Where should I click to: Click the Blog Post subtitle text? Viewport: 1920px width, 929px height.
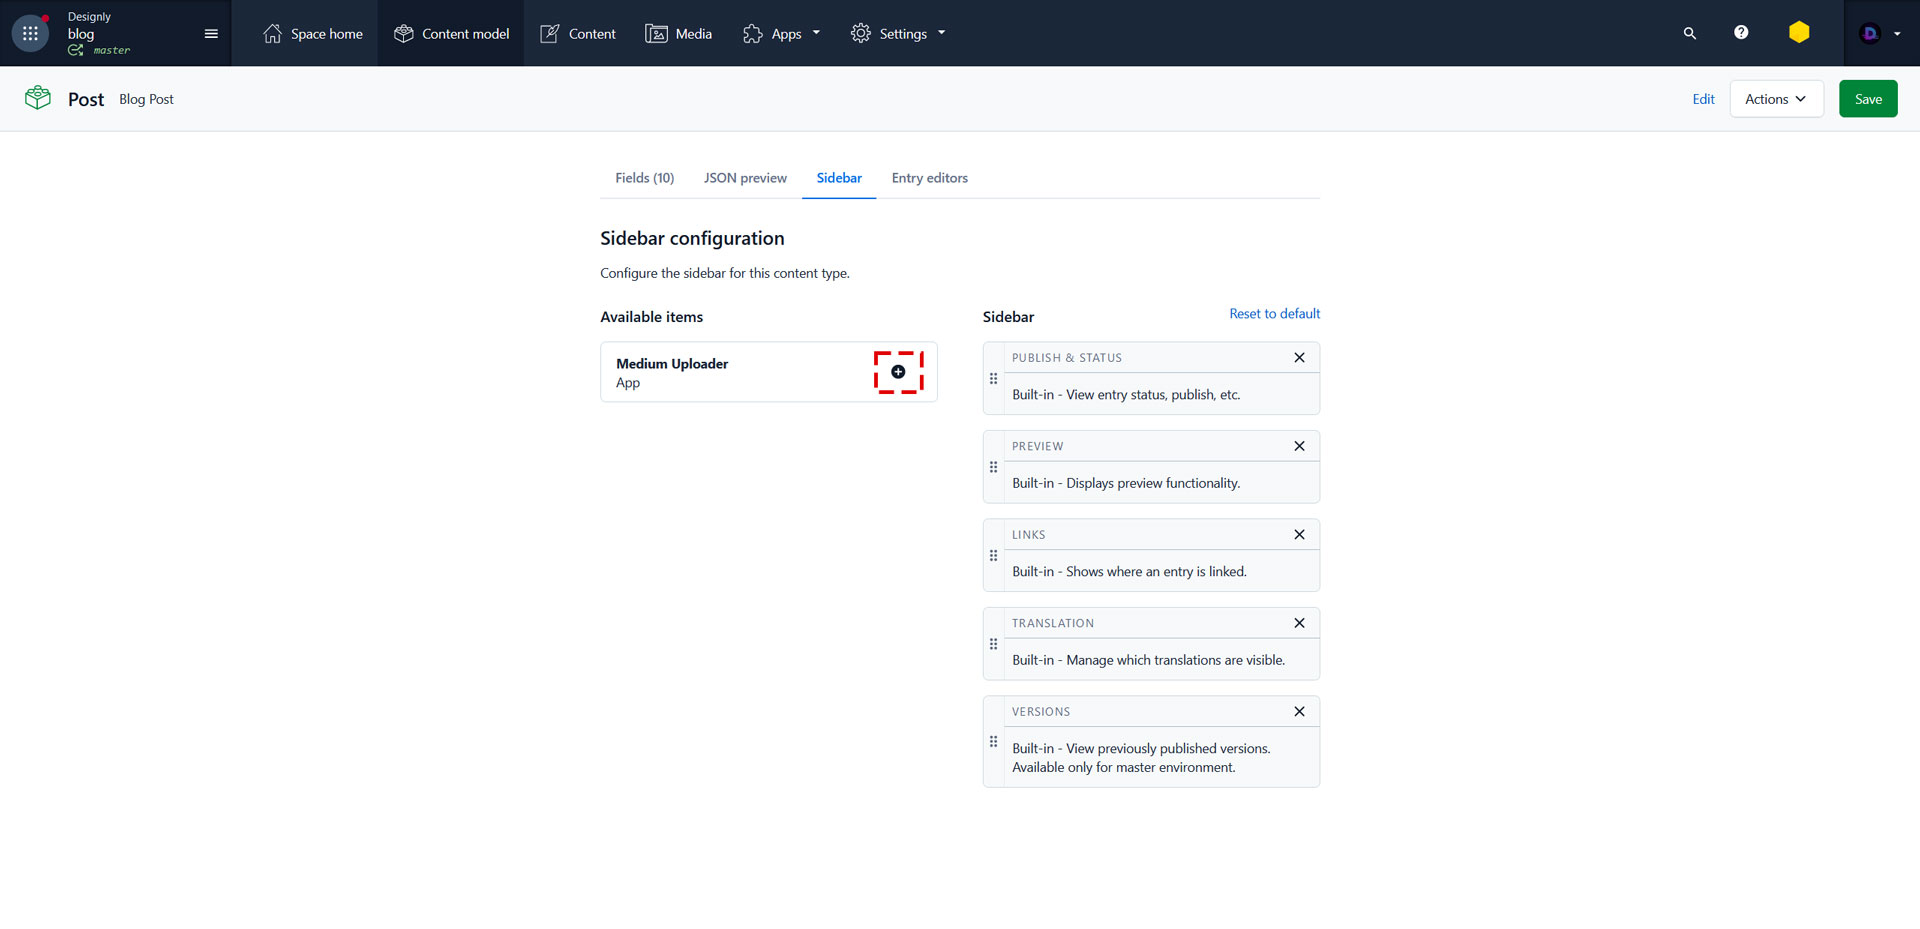pos(146,99)
